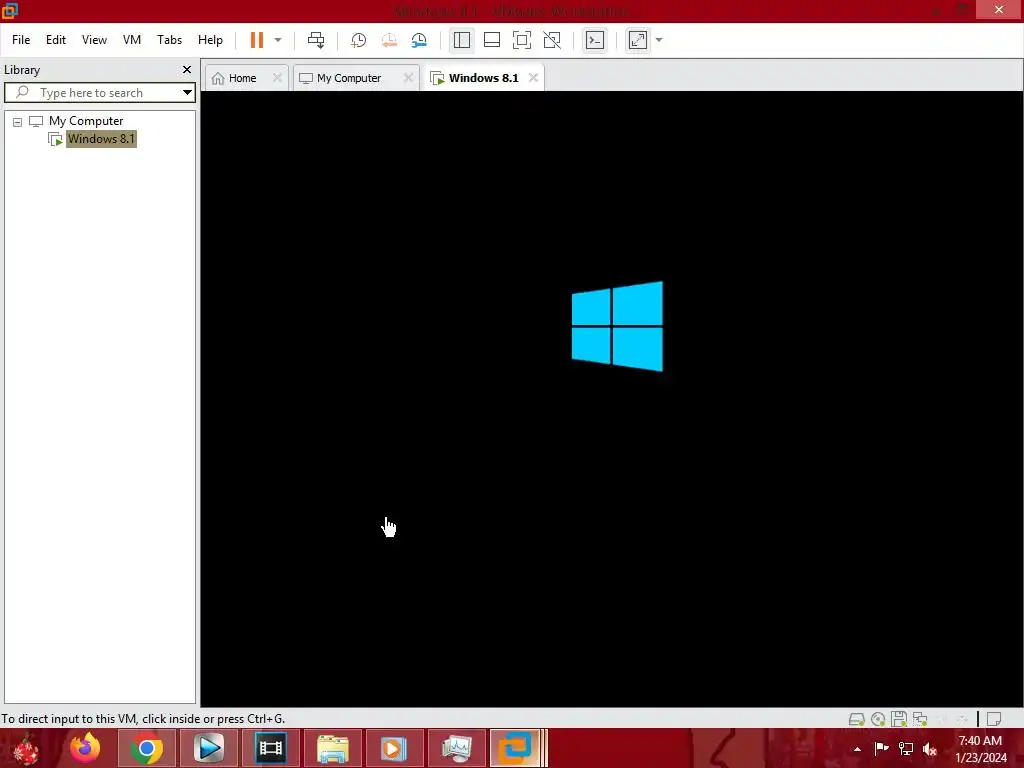Revert the VM to its previous snapshot
The height and width of the screenshot is (768, 1024).
pyautogui.click(x=389, y=40)
